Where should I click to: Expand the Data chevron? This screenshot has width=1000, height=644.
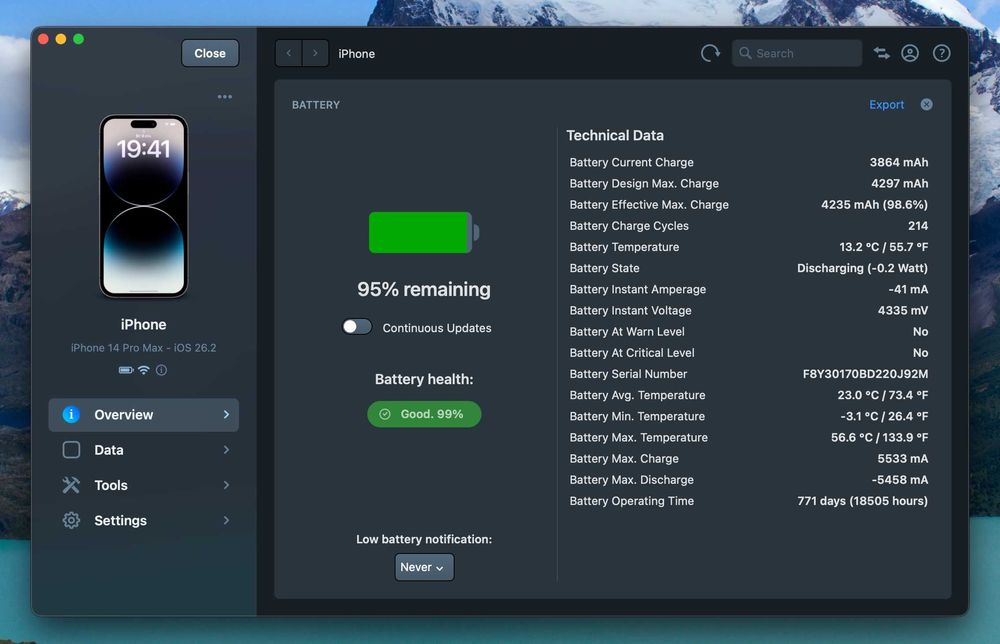[x=226, y=450]
